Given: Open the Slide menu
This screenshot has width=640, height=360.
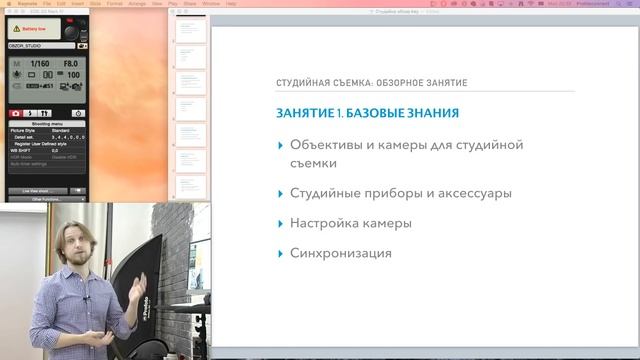Looking at the screenshot, I should [95, 4].
